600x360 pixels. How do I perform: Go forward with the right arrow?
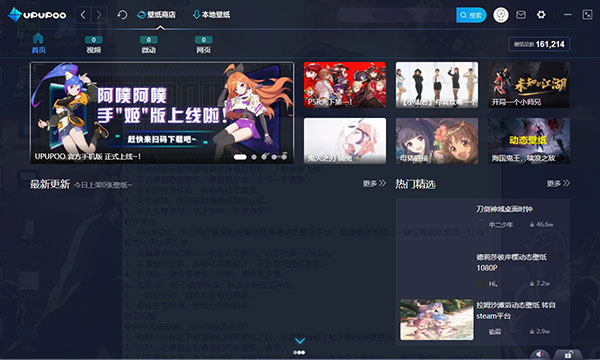pyautogui.click(x=99, y=15)
